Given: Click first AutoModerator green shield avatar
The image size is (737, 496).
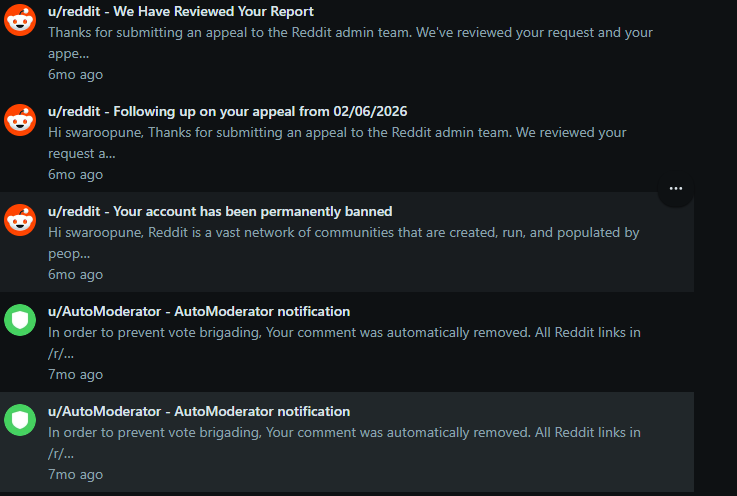Looking at the screenshot, I should [20, 320].
